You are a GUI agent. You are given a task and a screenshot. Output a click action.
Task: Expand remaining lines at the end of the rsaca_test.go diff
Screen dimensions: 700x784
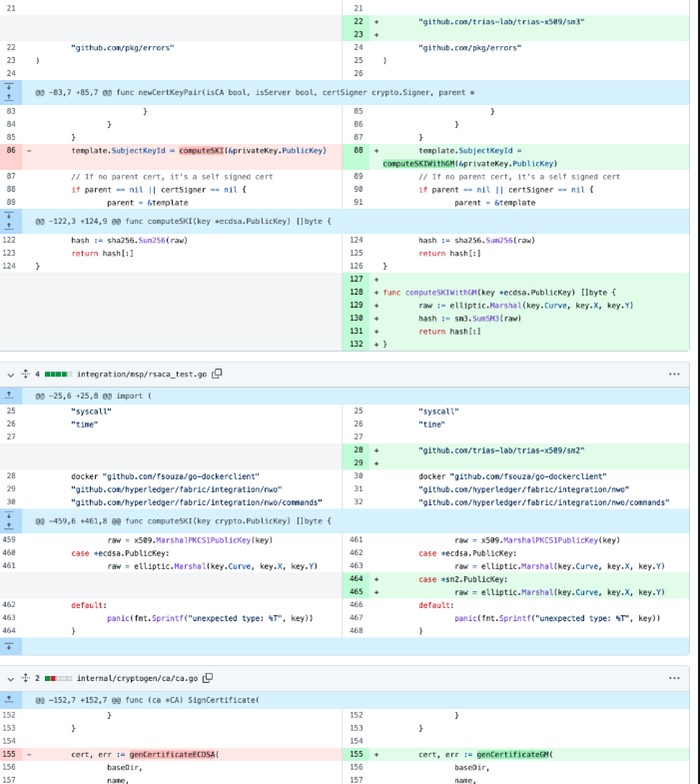9,646
